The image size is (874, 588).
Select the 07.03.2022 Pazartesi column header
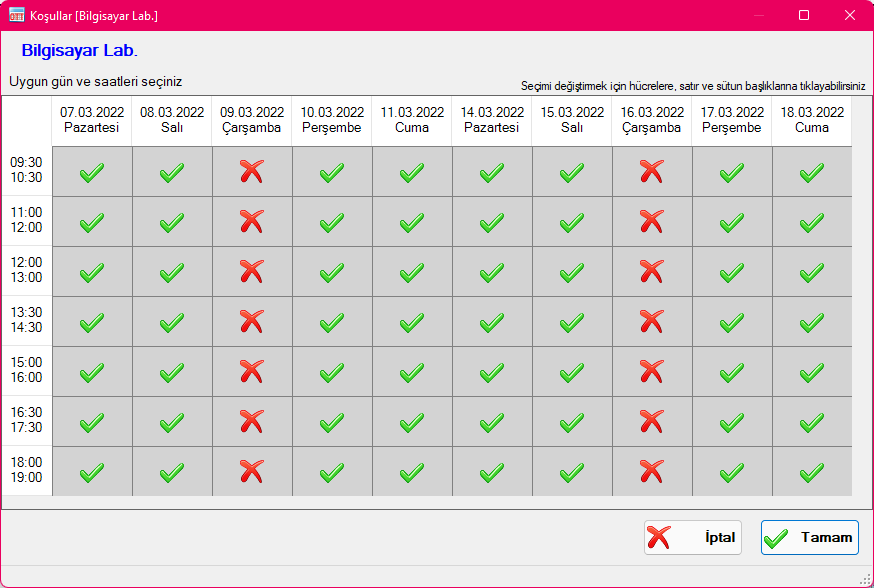tap(92, 120)
